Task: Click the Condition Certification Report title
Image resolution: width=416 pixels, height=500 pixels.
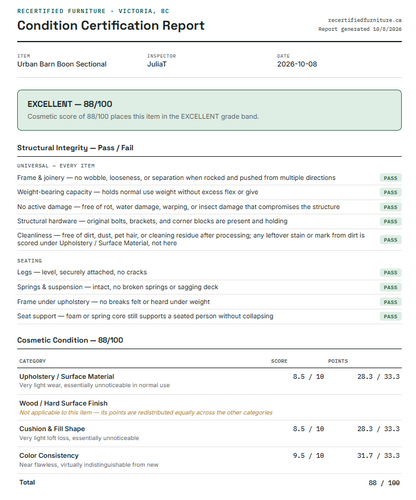Action: pos(111,26)
